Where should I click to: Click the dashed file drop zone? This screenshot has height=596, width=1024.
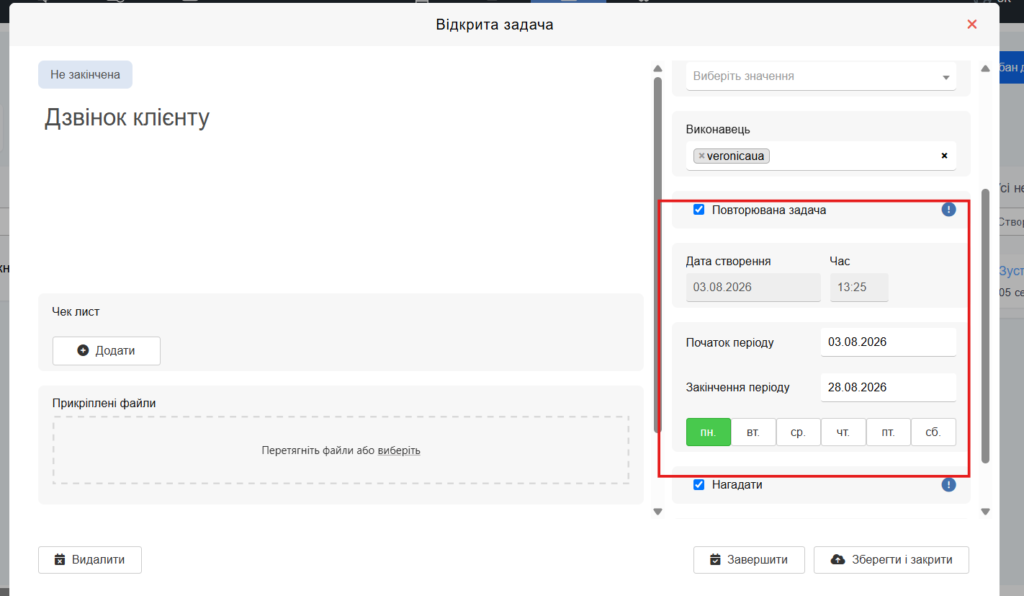[341, 450]
